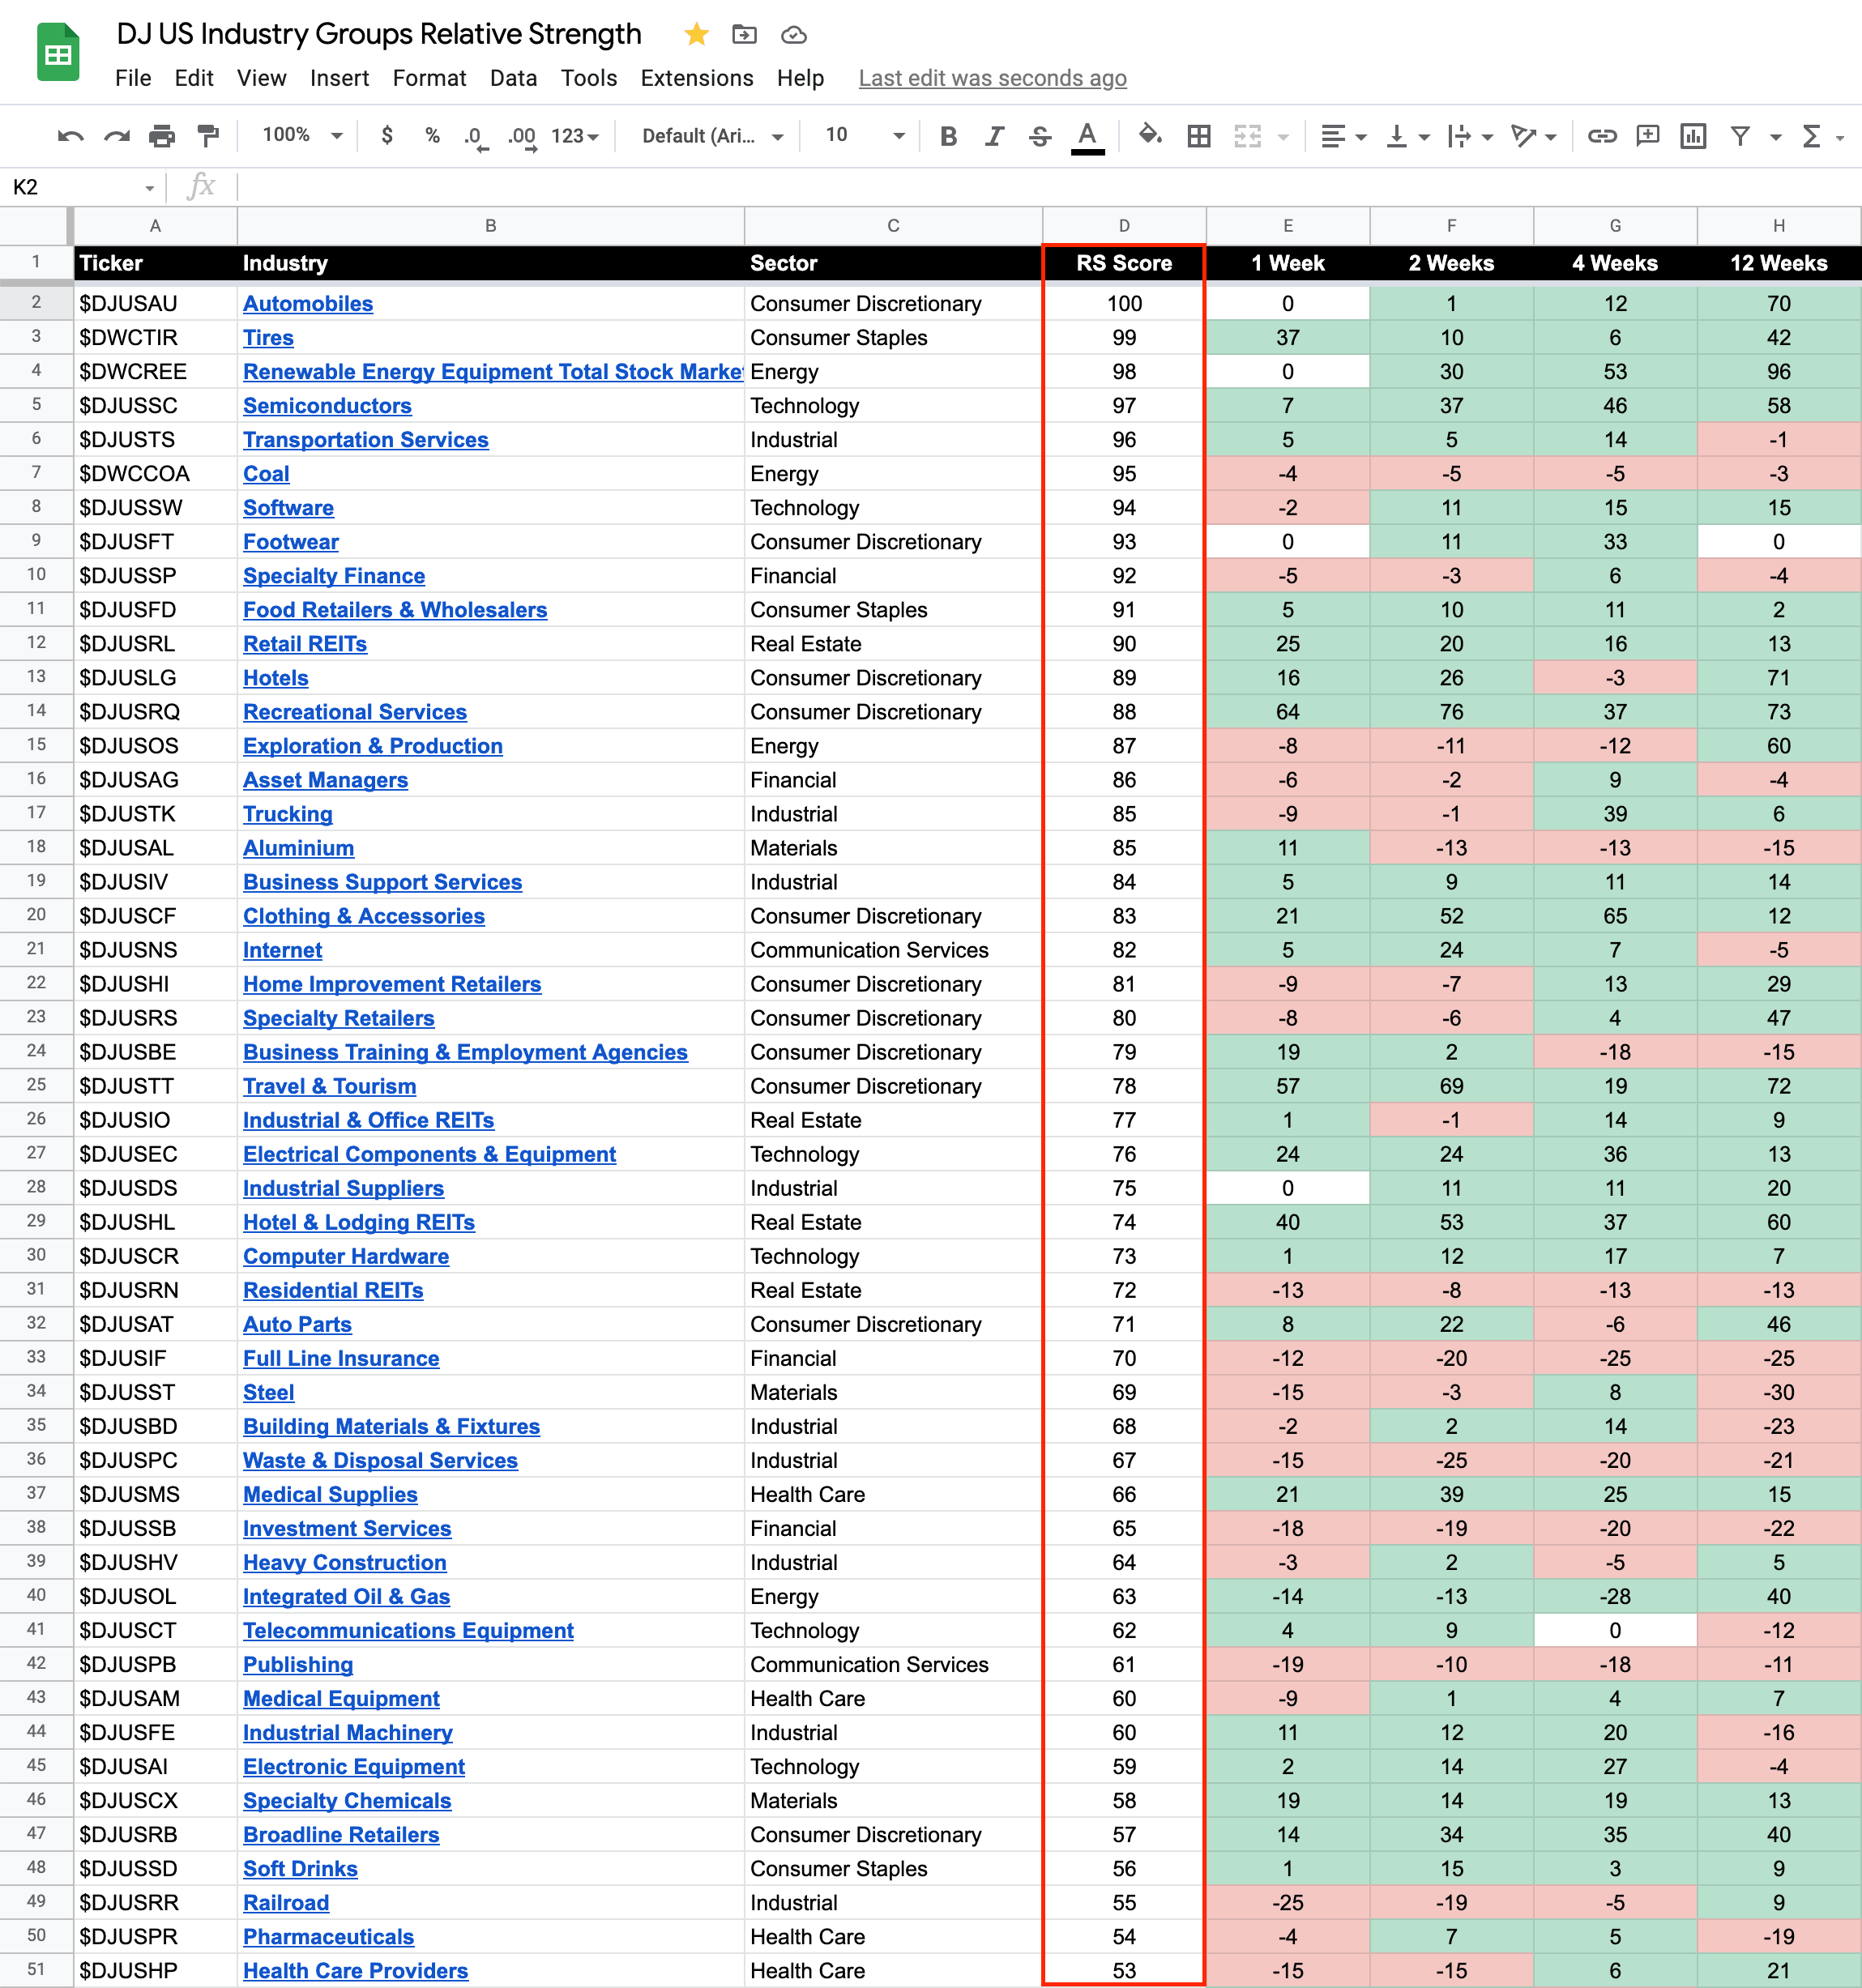Click the Insert link icon
This screenshot has height=1988, width=1862.
pyautogui.click(x=1601, y=136)
